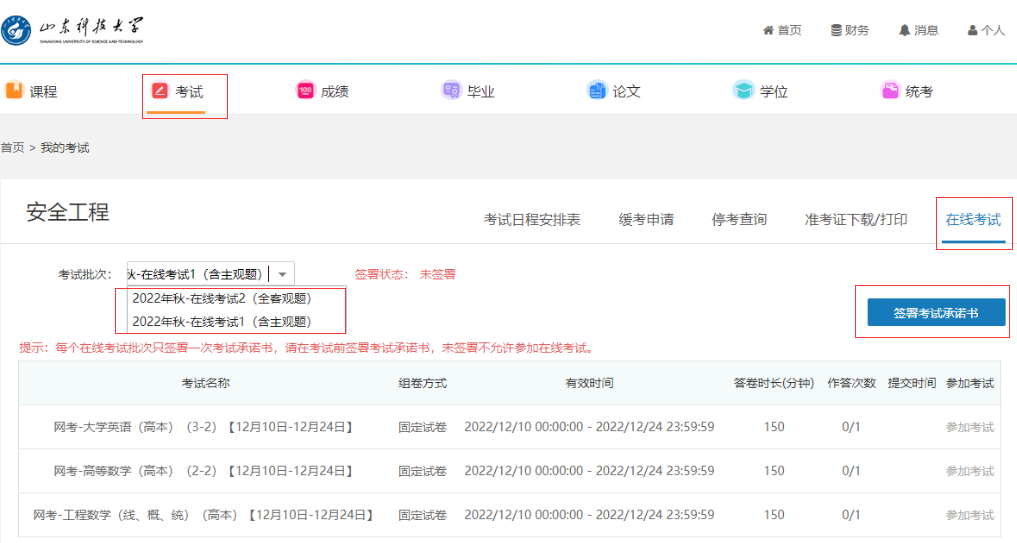The image size is (1017, 543).
Task: Expand the 考试批次 dropdown arrow
Action: pyautogui.click(x=283, y=274)
